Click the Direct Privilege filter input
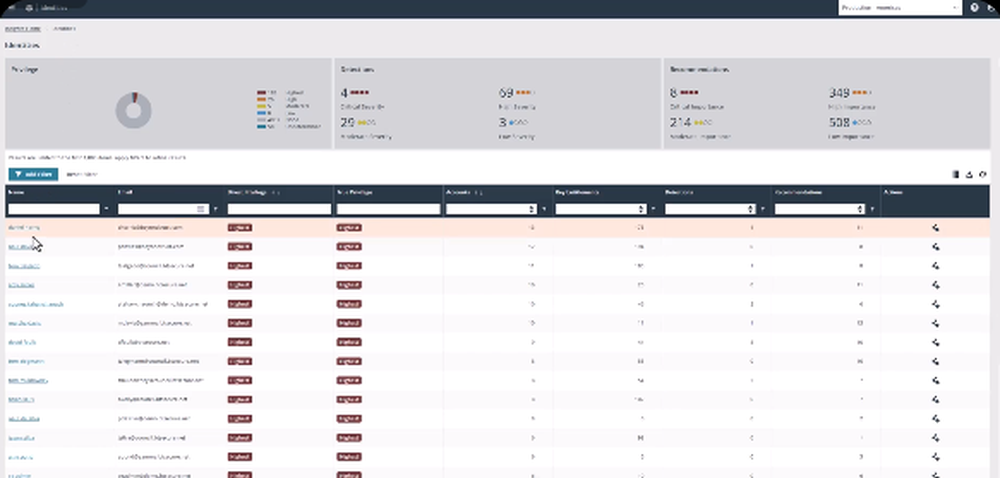The width and height of the screenshot is (1000, 478). (x=279, y=209)
